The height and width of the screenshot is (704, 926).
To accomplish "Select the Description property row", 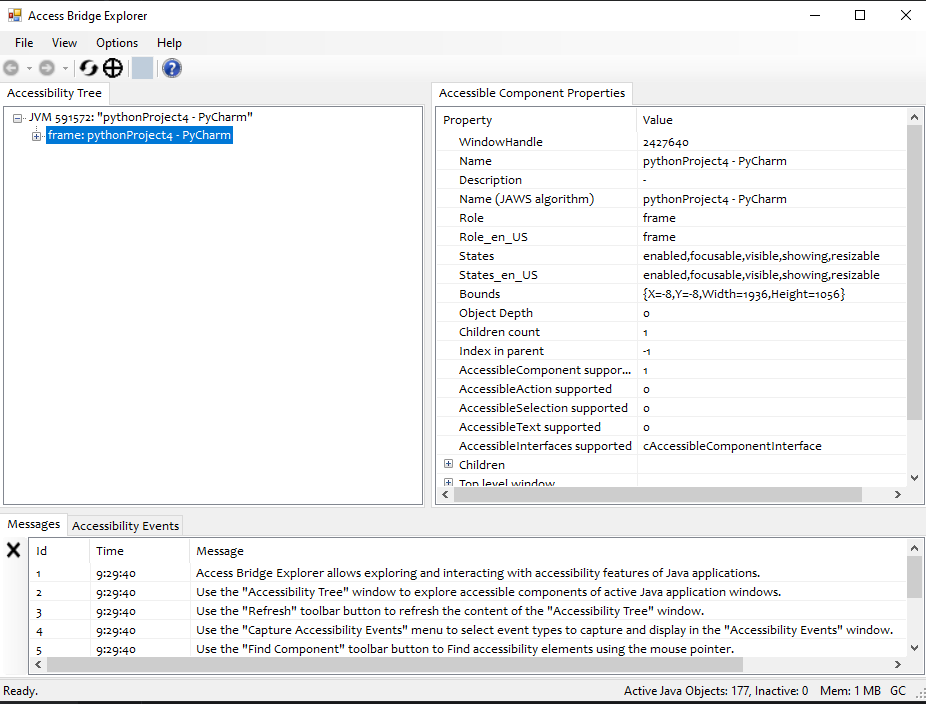I will (x=671, y=180).
